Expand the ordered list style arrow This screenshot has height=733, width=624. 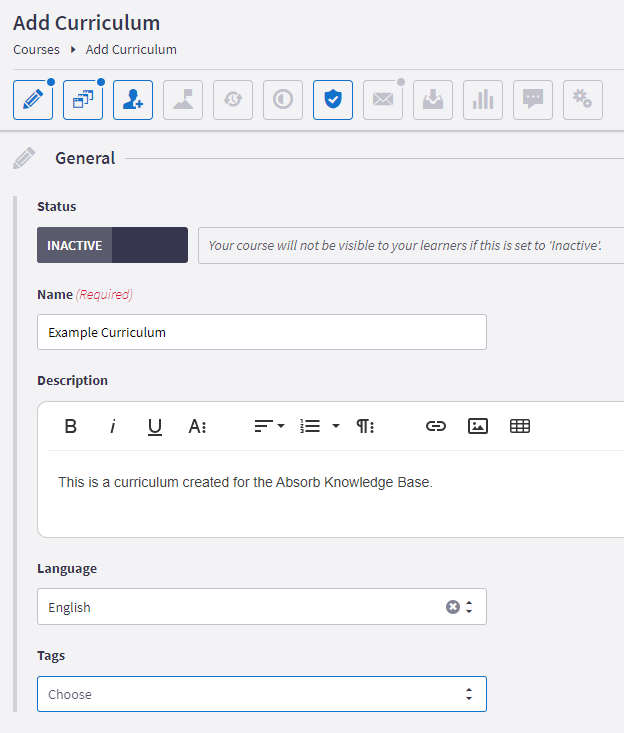336,426
